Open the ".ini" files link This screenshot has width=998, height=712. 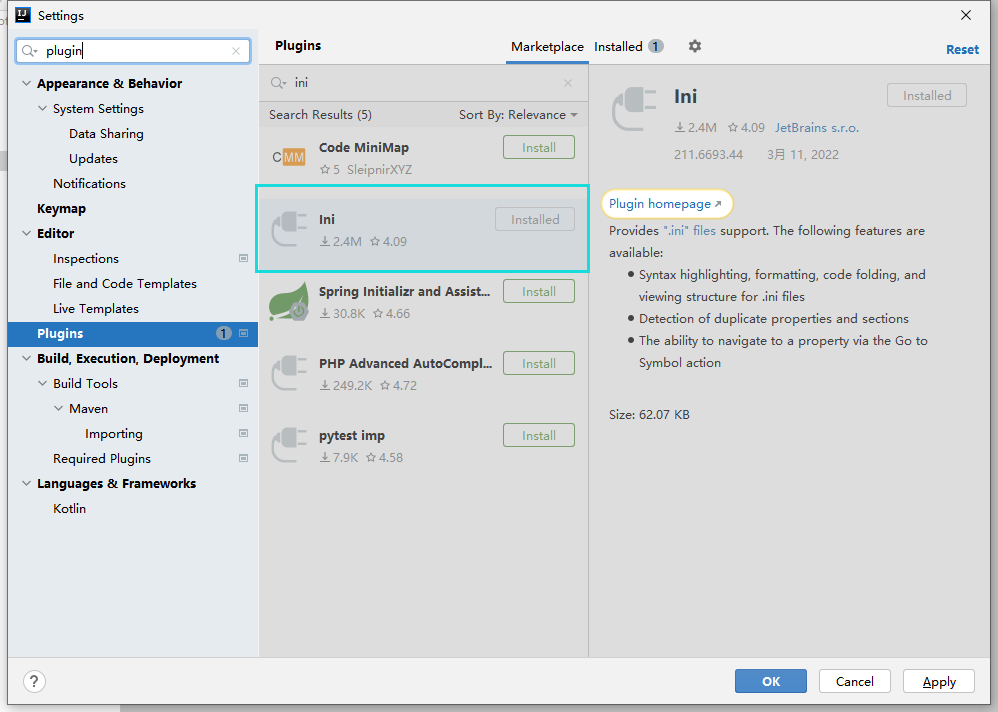click(689, 230)
